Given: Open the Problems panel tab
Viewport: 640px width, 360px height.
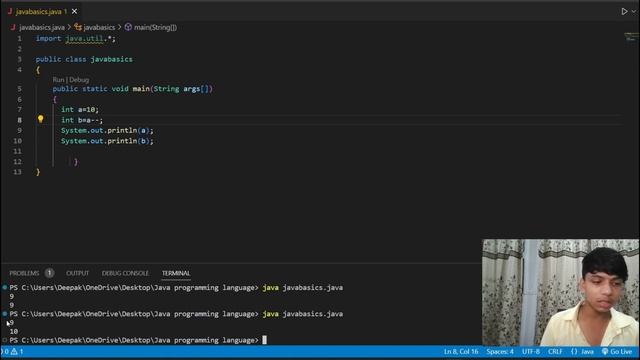Looking at the screenshot, I should [x=24, y=273].
